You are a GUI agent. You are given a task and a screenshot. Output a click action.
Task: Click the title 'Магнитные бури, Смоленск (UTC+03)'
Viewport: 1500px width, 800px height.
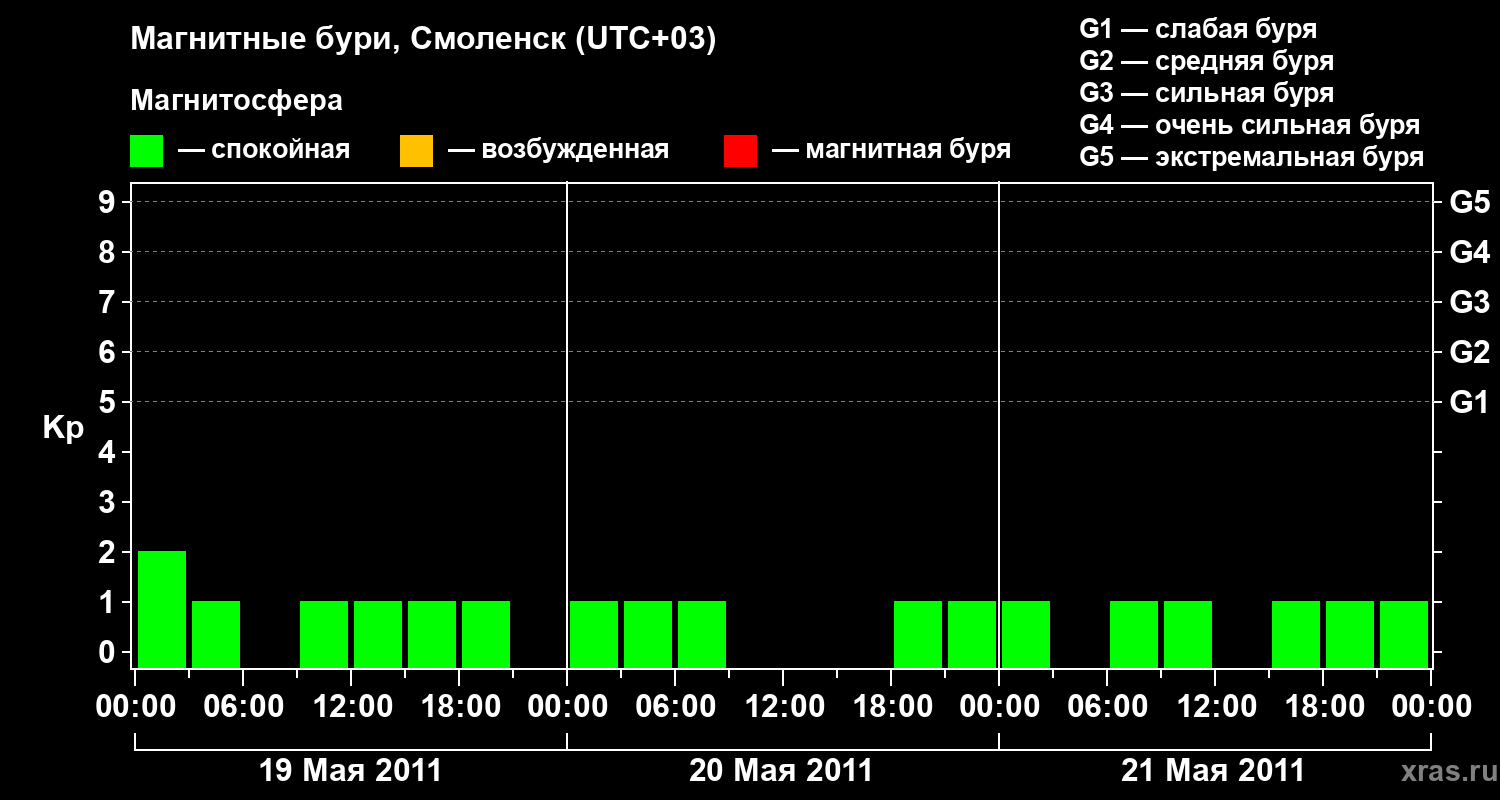pos(424,40)
